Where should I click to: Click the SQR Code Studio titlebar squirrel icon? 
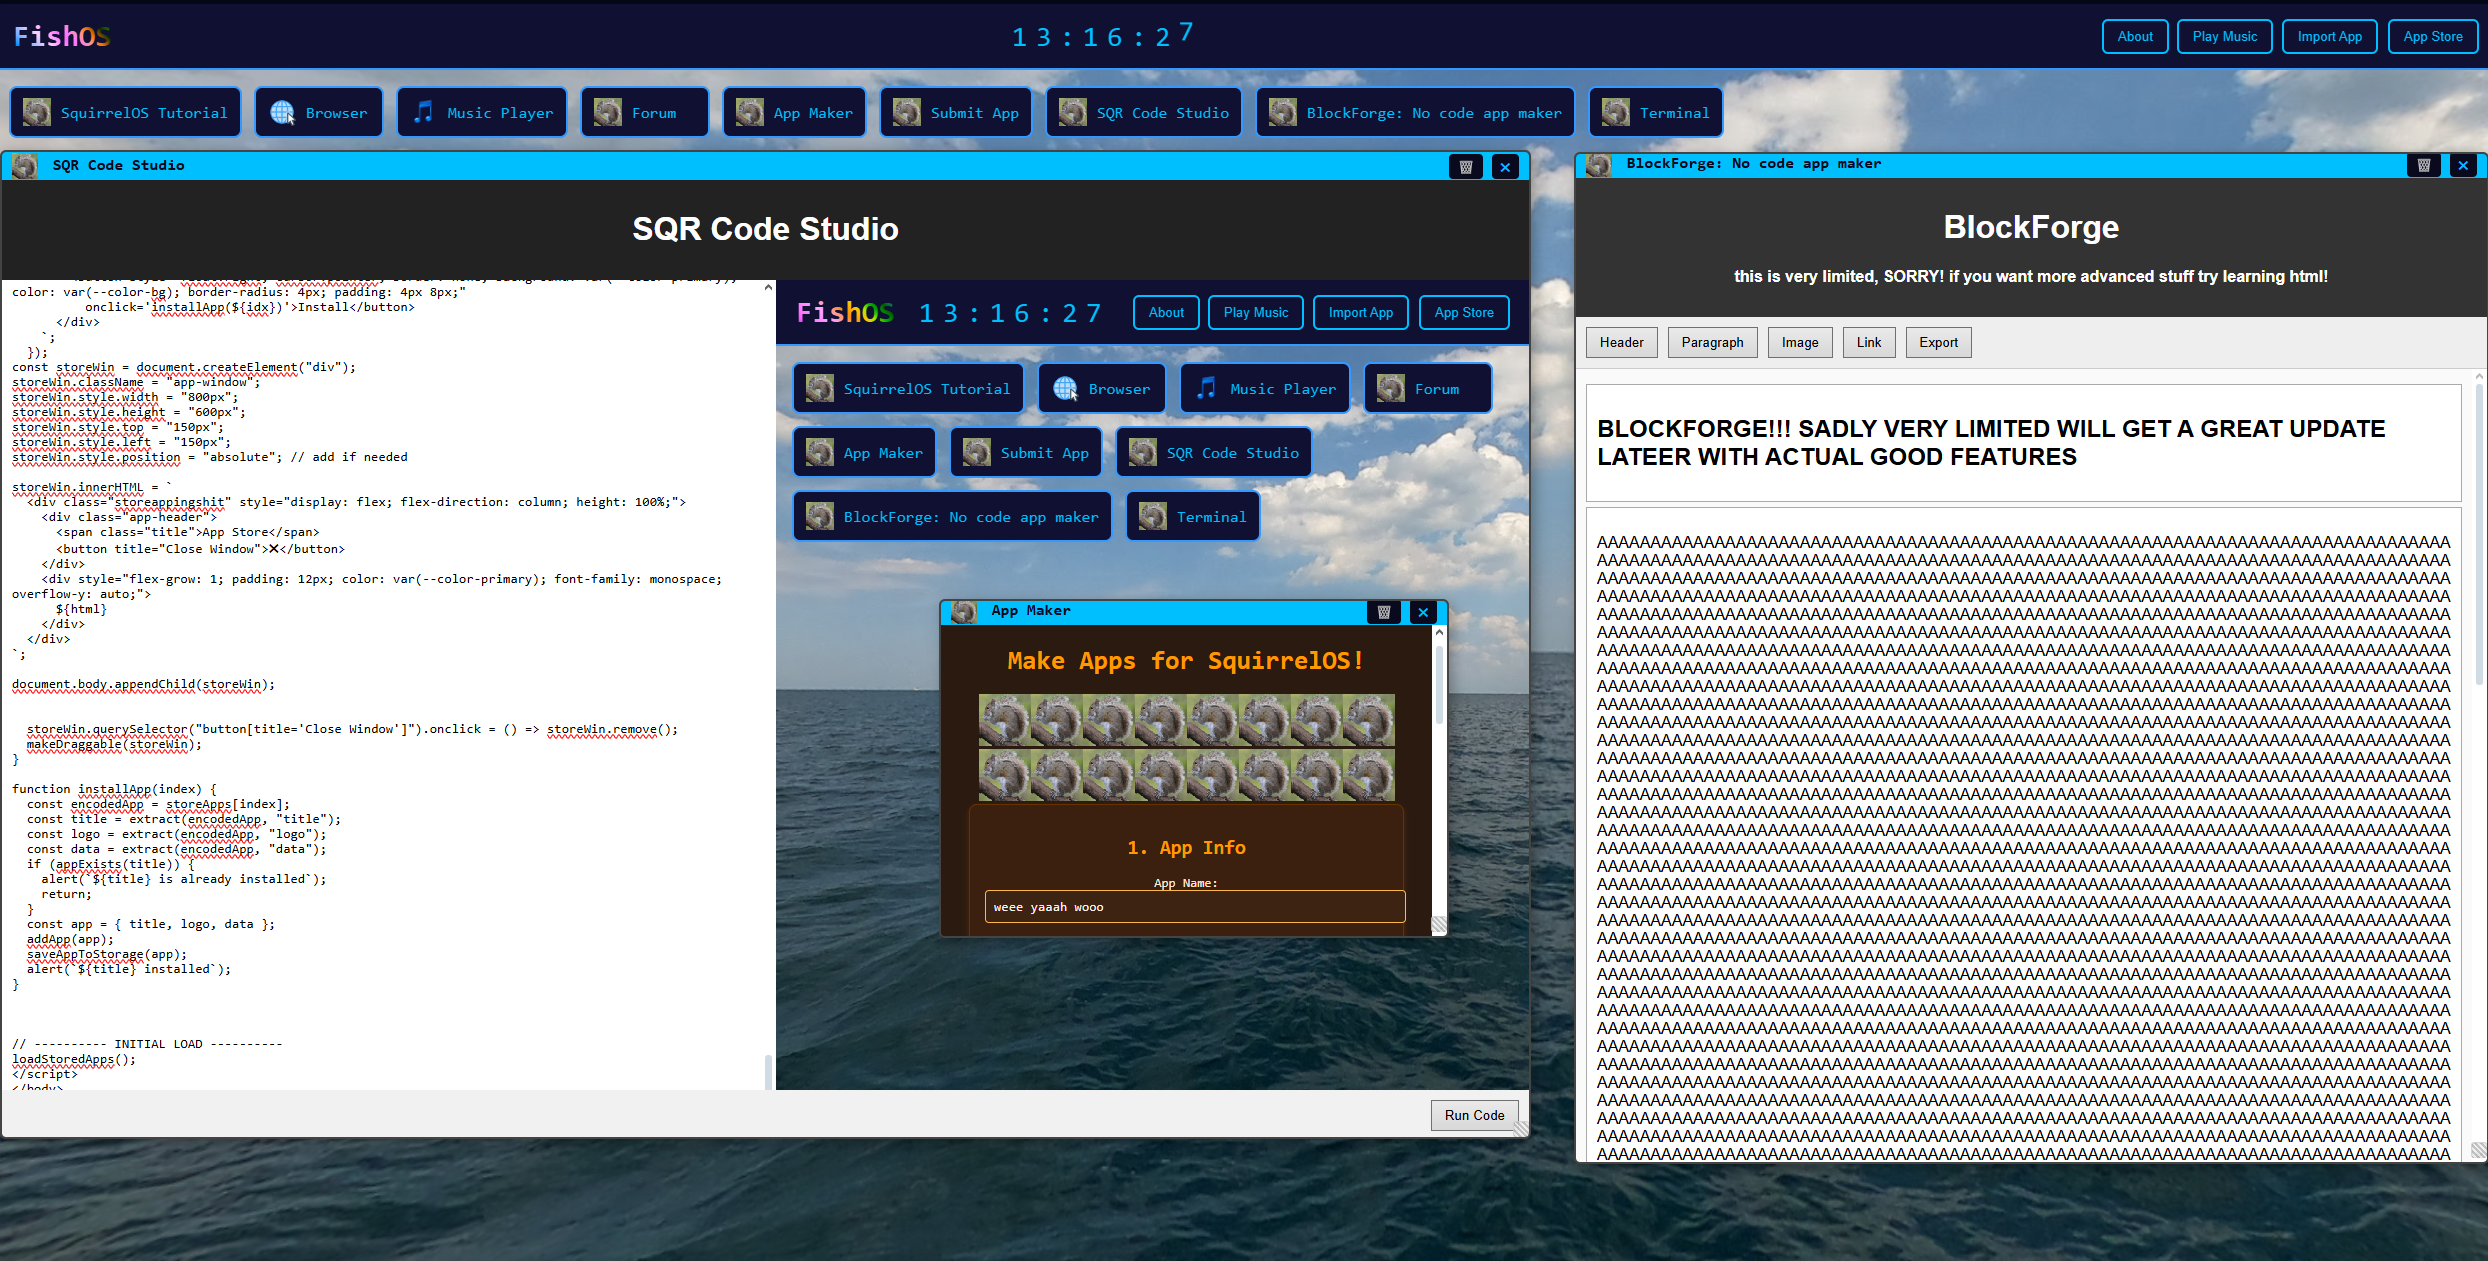25,166
